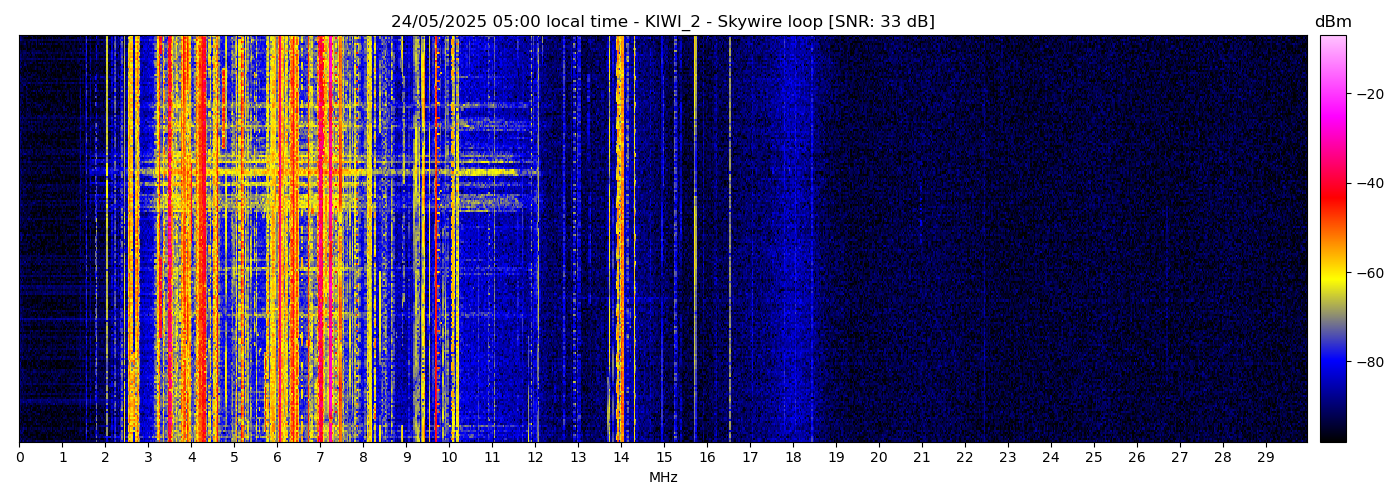The image size is (1400, 500).
Task: Click the -60 tick label on the colorbar
Action: [x=1369, y=272]
